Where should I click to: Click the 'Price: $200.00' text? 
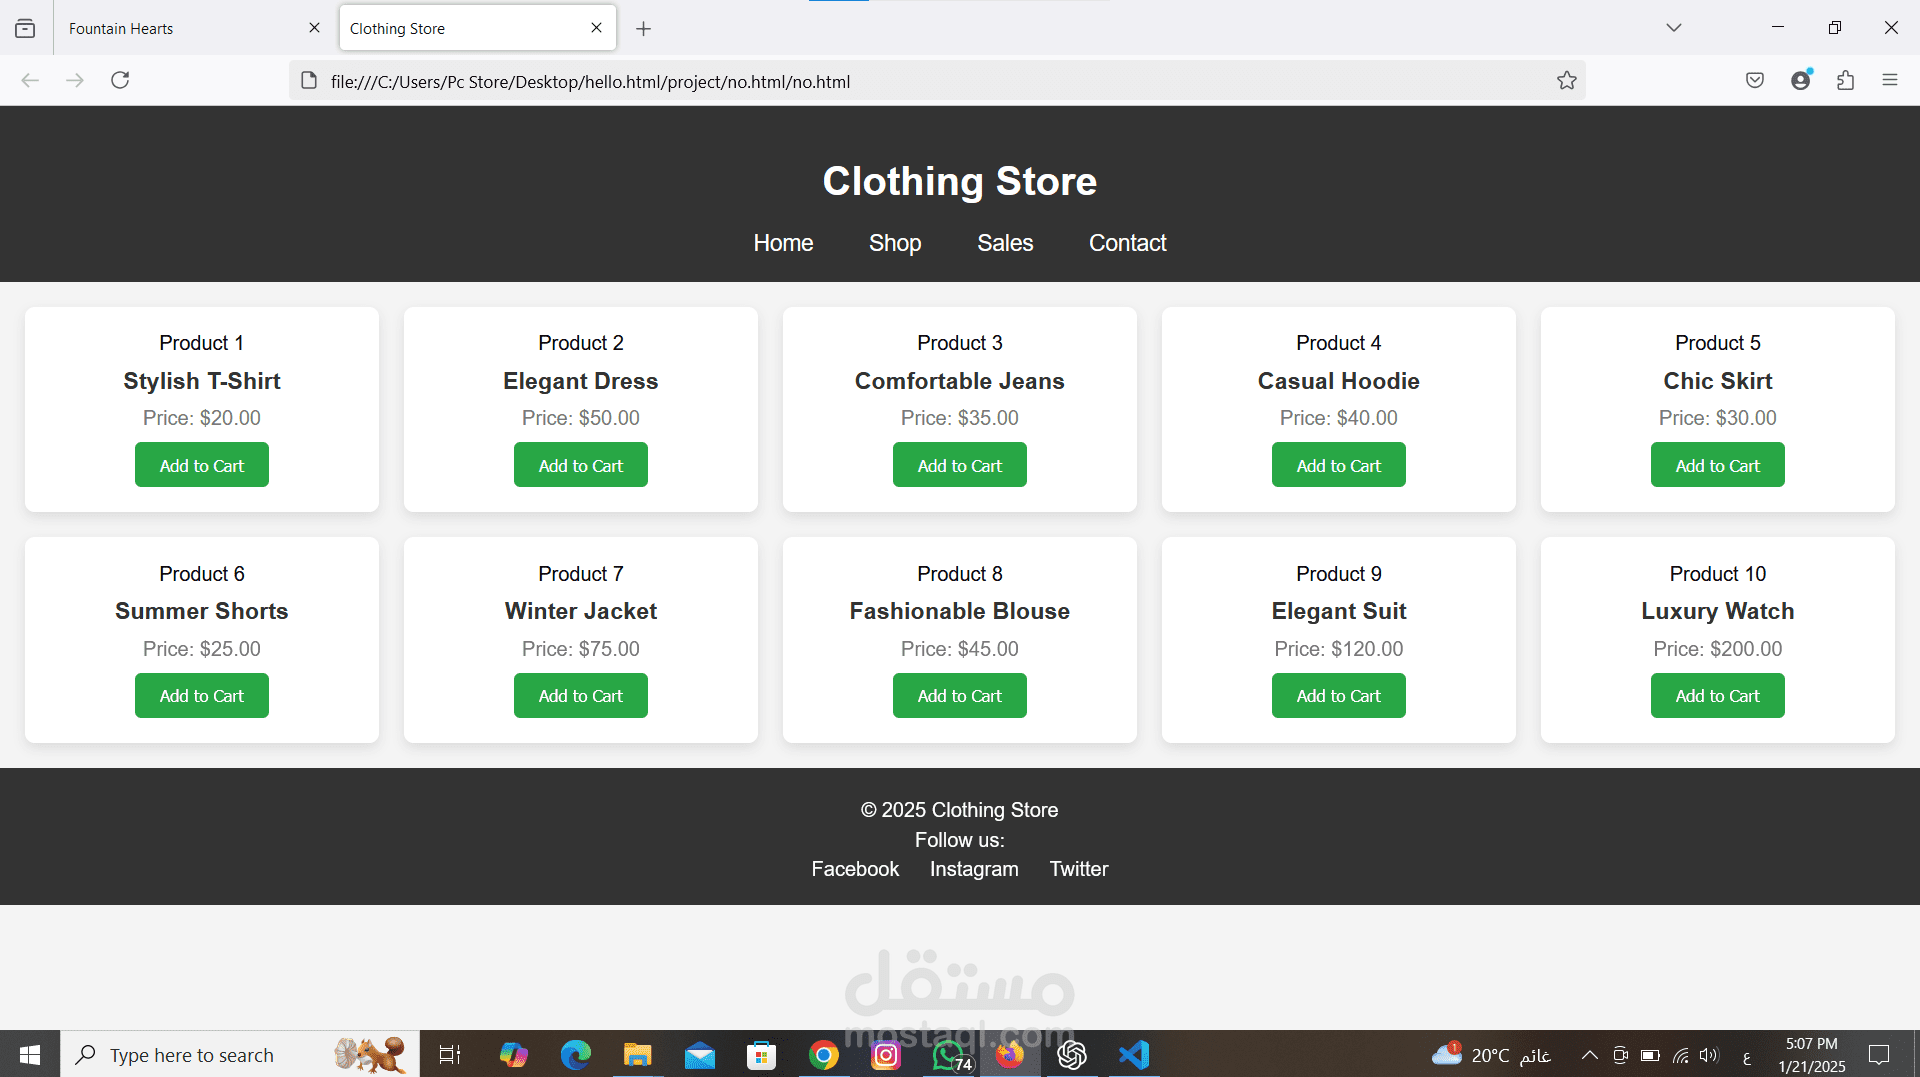click(1718, 649)
